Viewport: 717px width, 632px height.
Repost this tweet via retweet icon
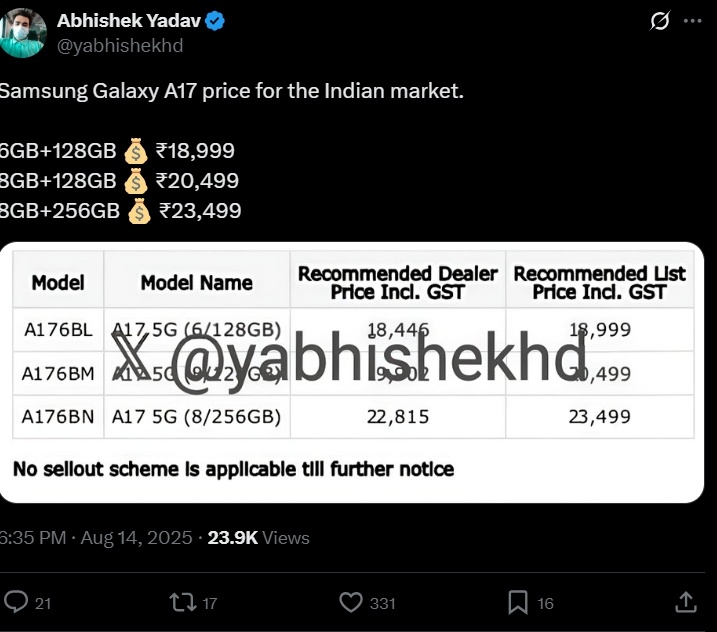coord(183,602)
